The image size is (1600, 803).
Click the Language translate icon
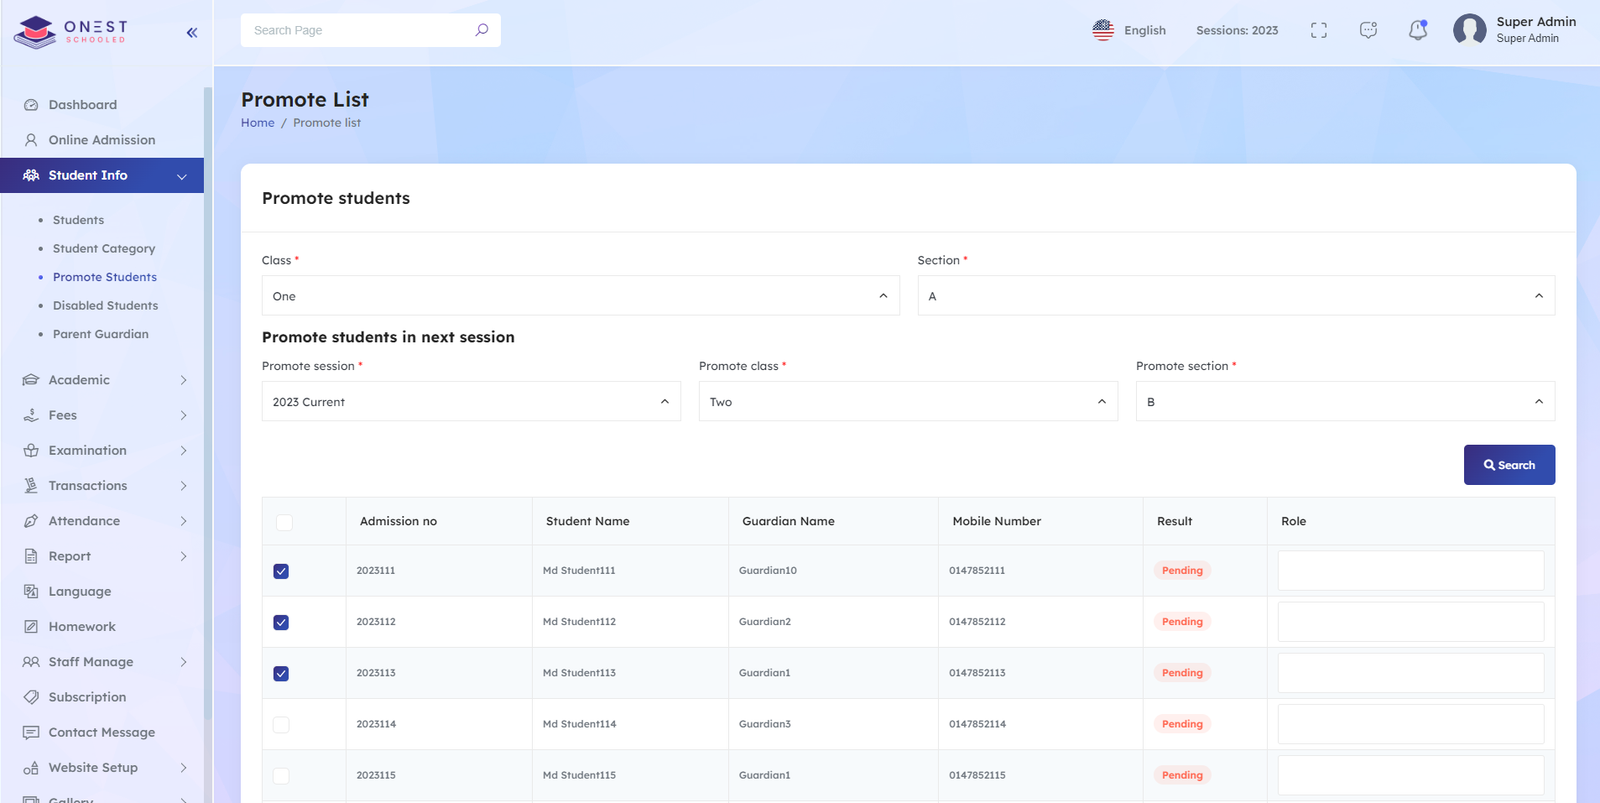tap(31, 591)
